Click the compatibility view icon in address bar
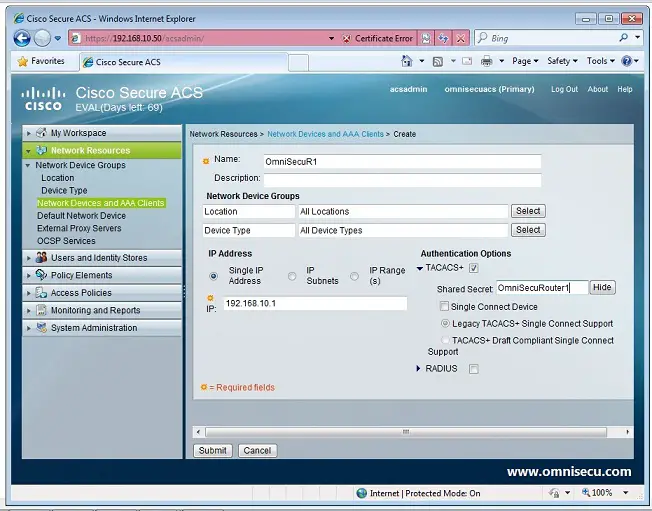The width and height of the screenshot is (652, 511). tap(426, 39)
